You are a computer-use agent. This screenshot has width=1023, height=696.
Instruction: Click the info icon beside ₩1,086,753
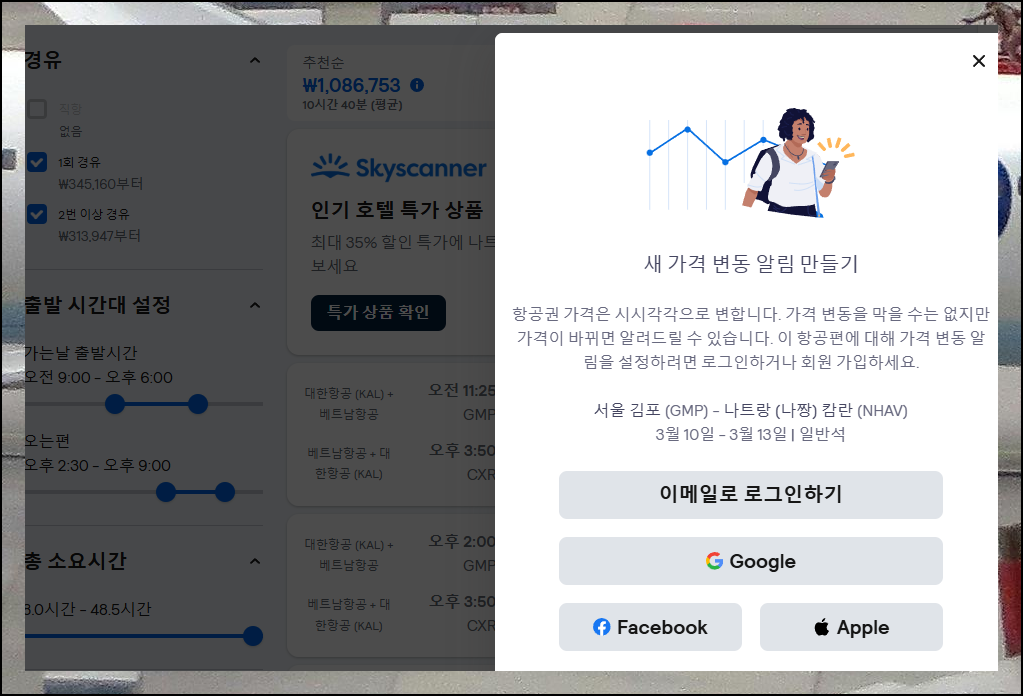[x=417, y=85]
